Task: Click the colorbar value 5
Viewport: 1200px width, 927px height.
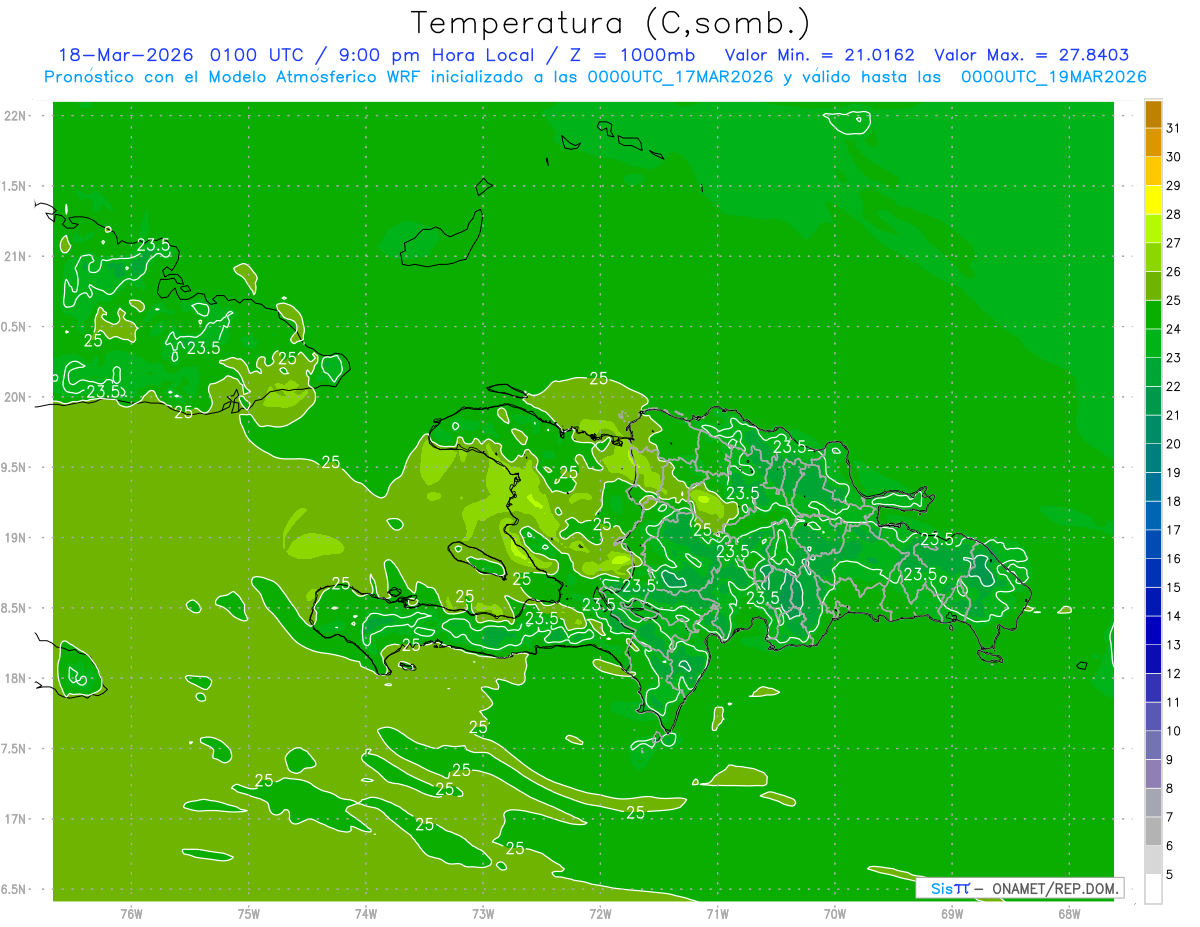Action: [1170, 875]
